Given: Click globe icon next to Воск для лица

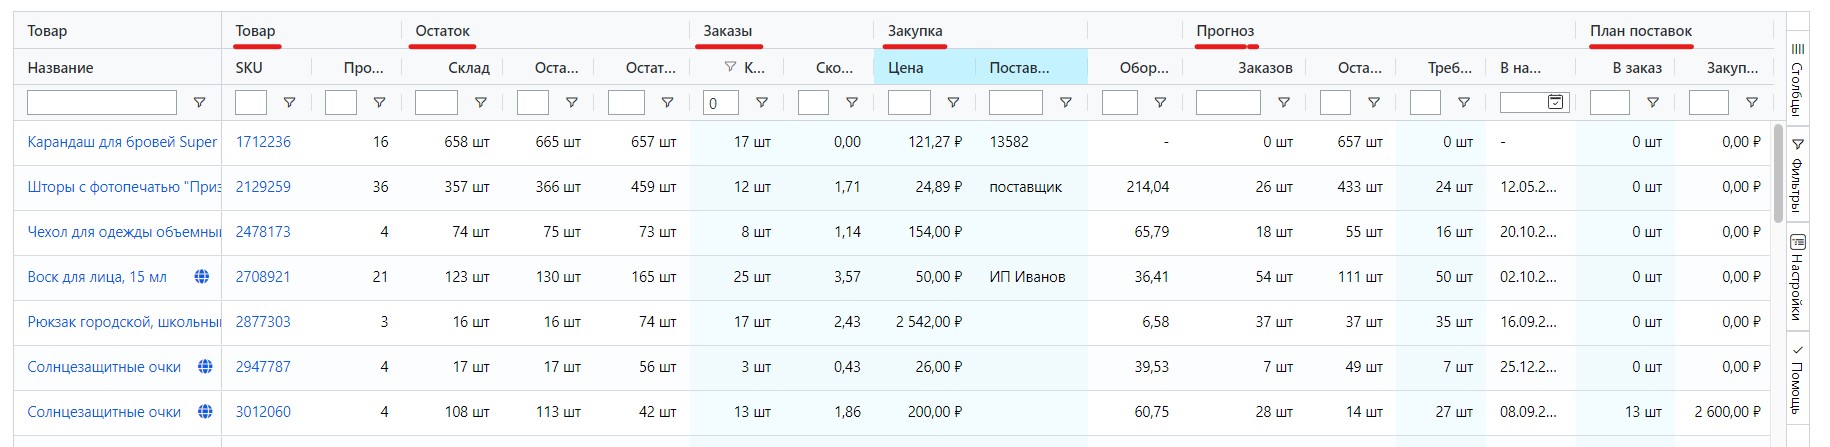Looking at the screenshot, I should click(x=202, y=277).
